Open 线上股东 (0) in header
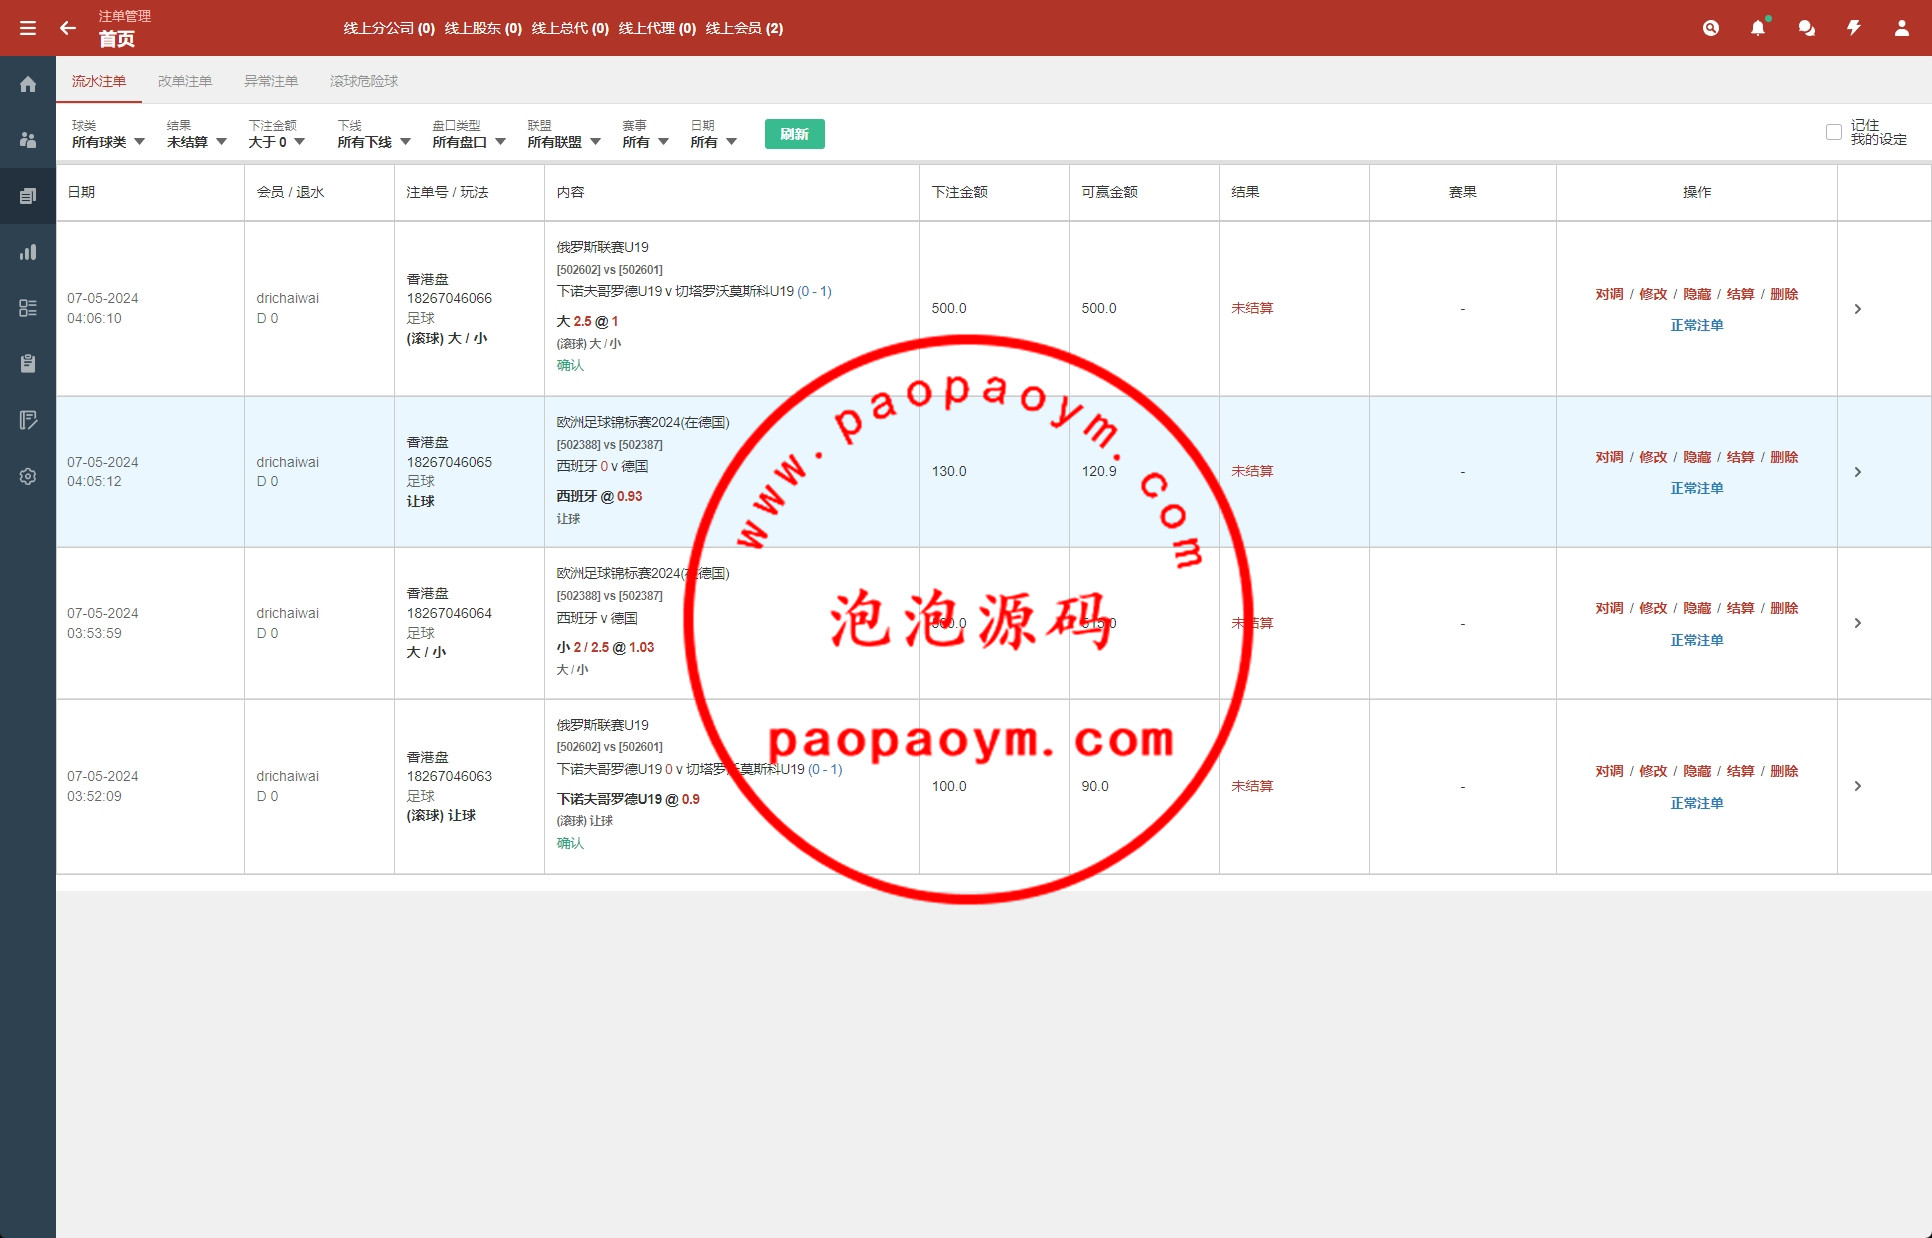1932x1238 pixels. tap(483, 28)
